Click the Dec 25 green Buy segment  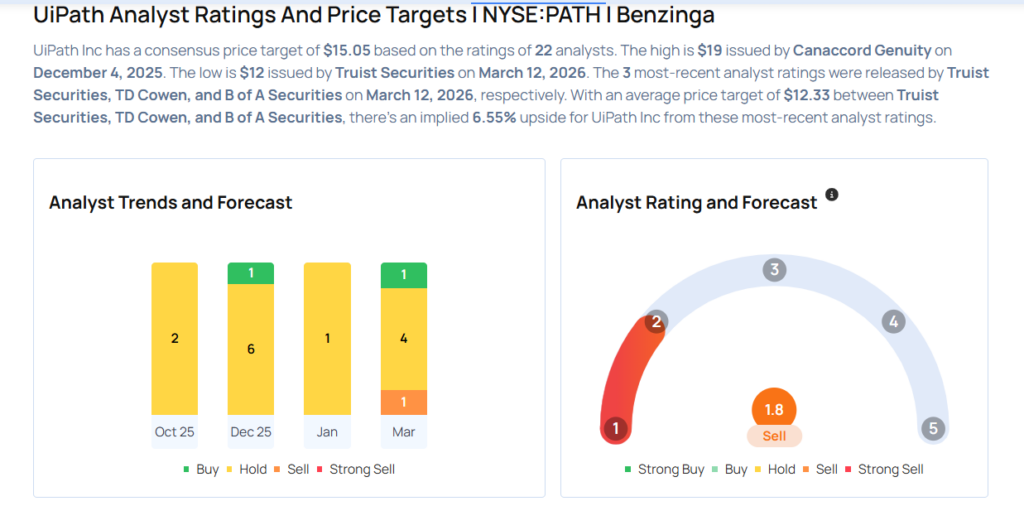coord(251,273)
